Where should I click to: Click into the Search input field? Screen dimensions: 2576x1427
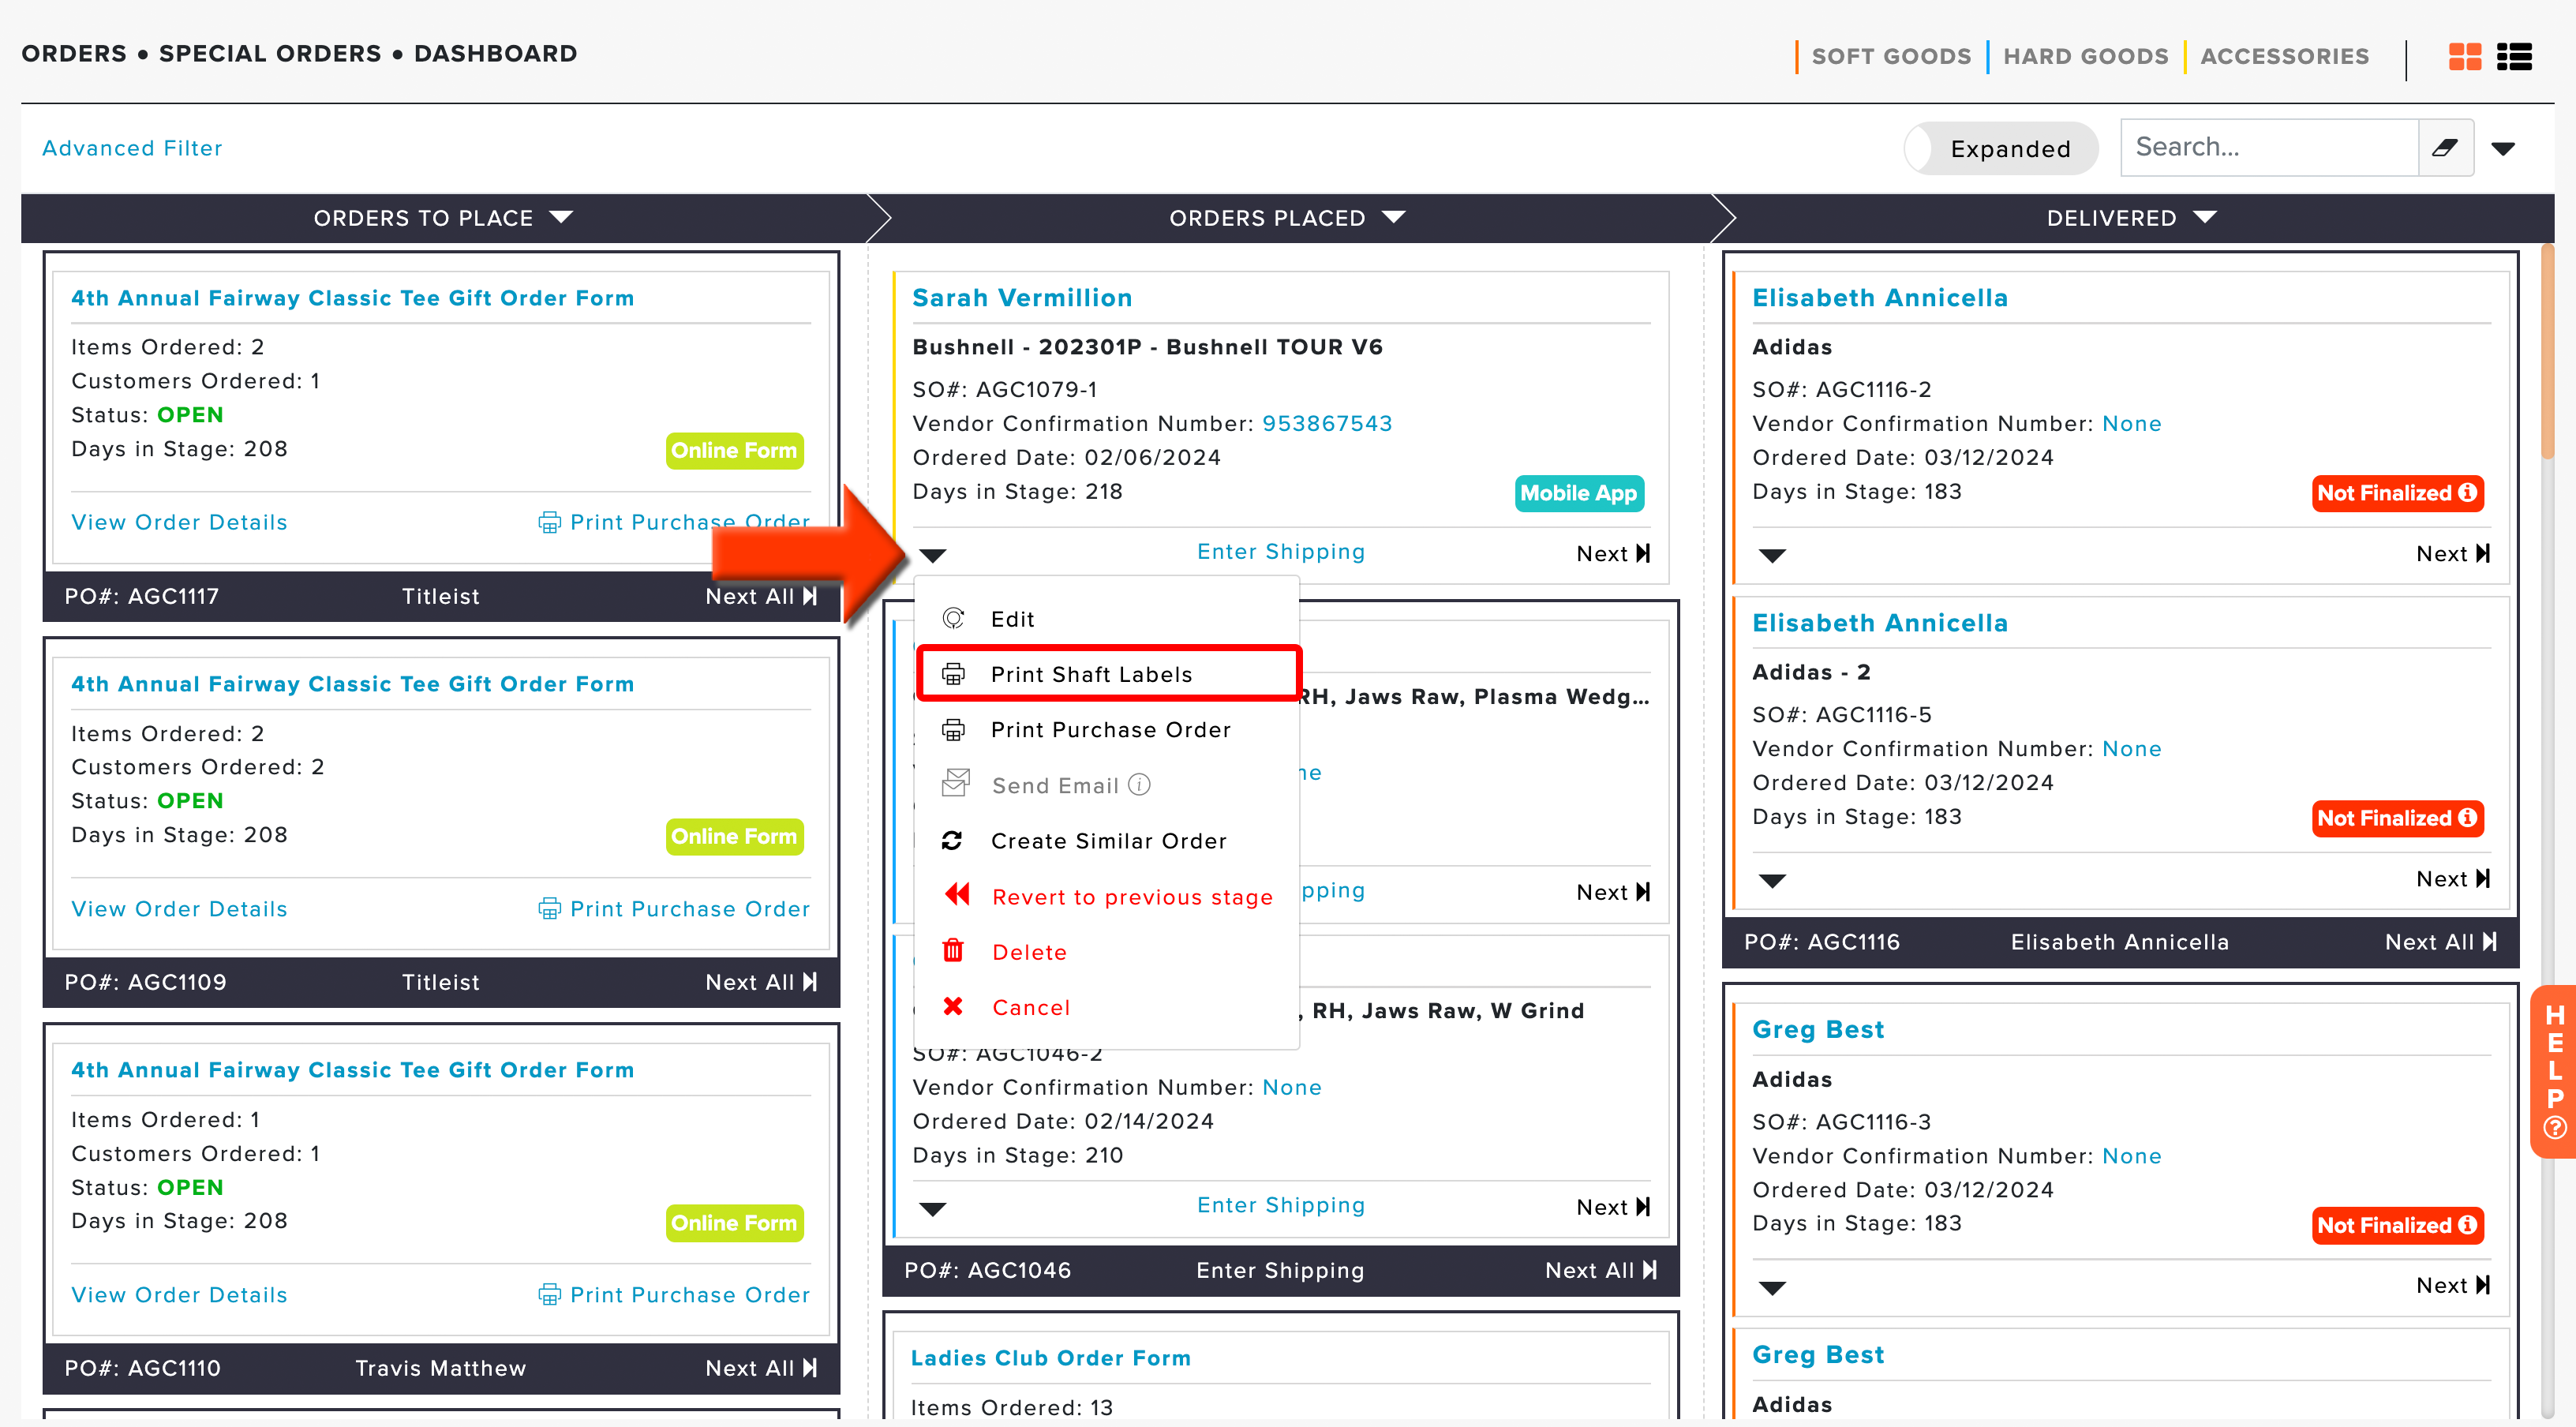(x=2269, y=148)
